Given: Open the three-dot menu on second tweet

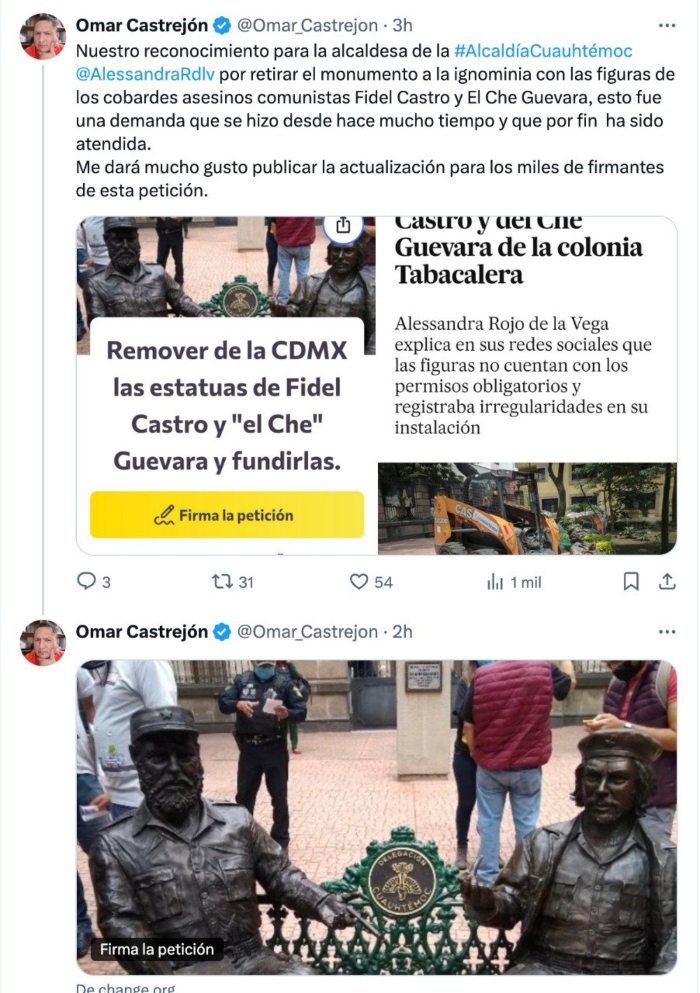Looking at the screenshot, I should click(x=667, y=632).
